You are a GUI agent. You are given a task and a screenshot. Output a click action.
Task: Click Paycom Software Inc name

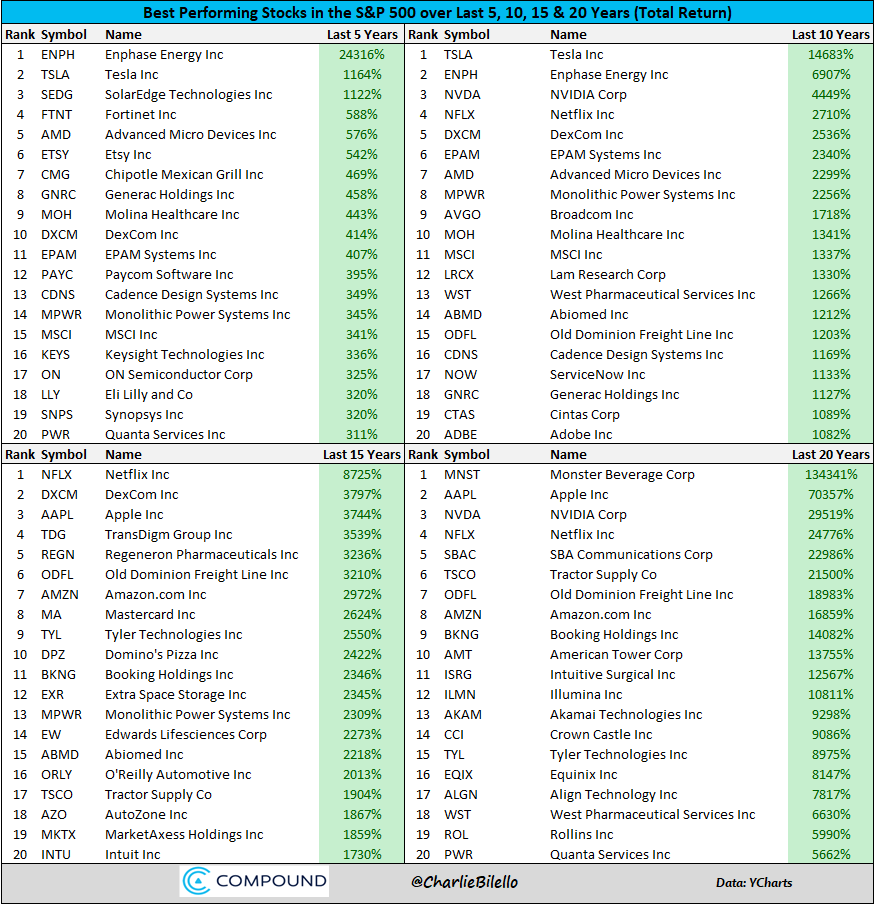pyautogui.click(x=169, y=275)
